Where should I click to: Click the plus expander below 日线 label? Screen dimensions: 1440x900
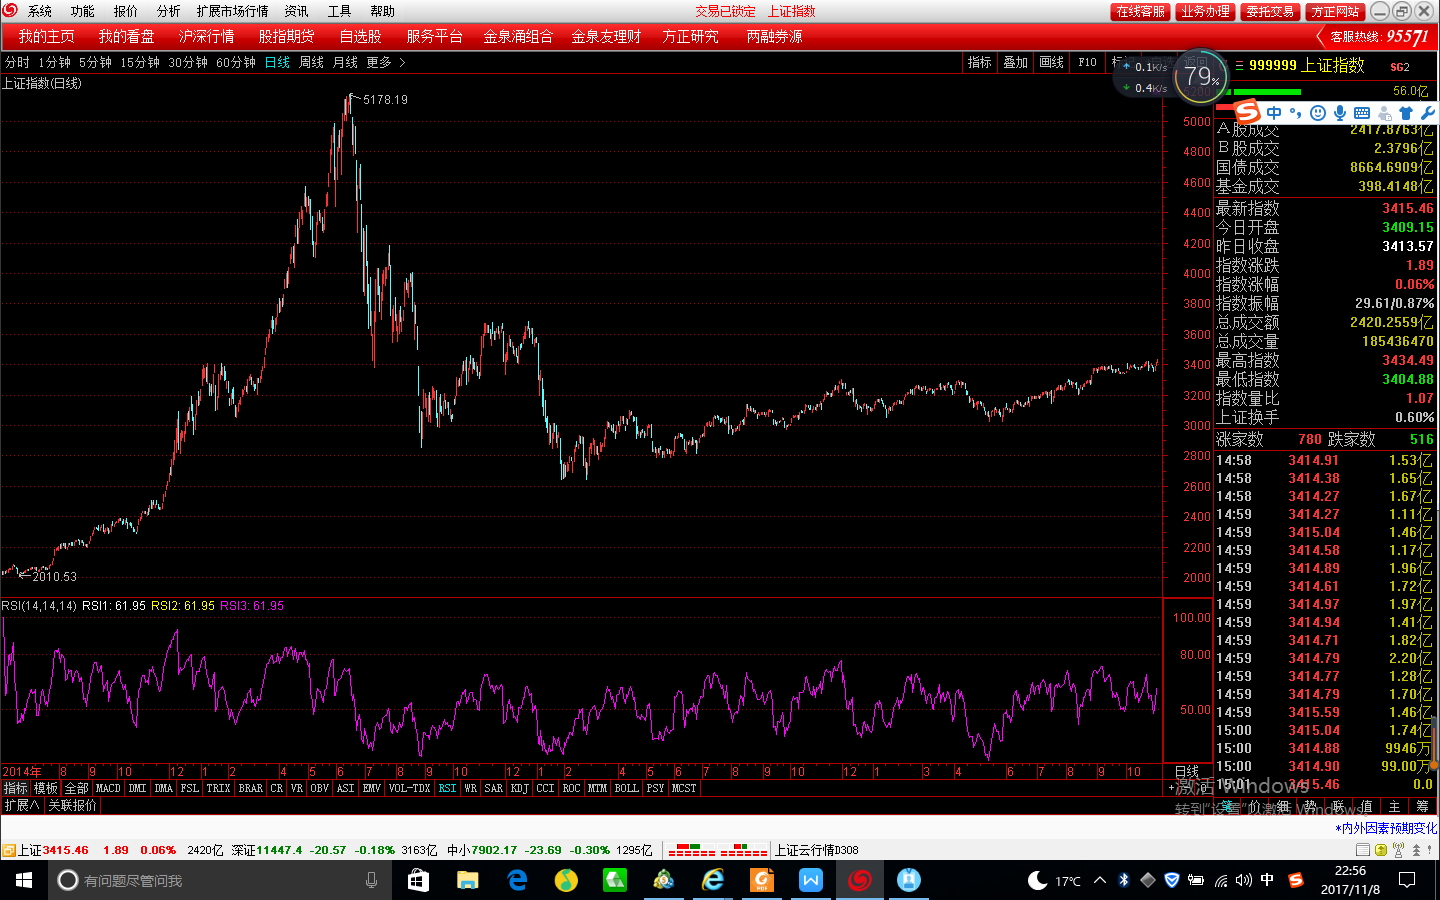tap(1171, 788)
